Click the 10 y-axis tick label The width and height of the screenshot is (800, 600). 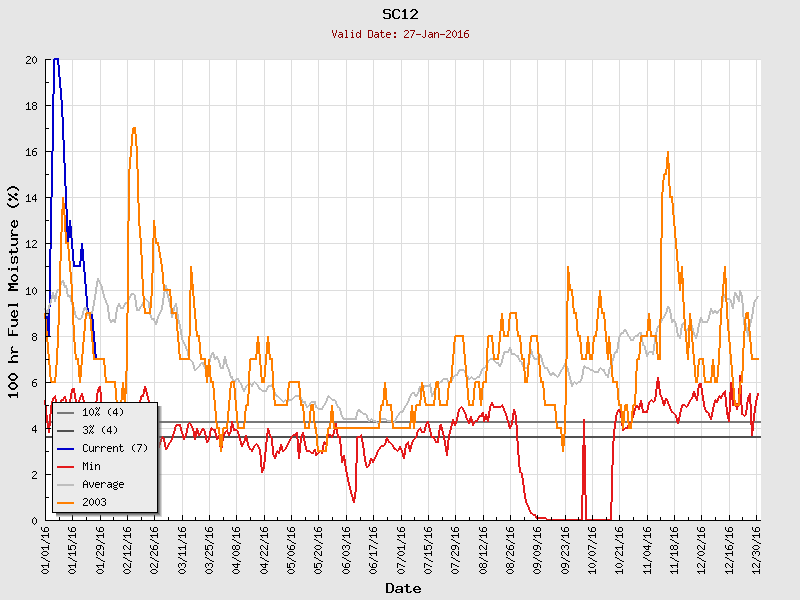click(31, 290)
